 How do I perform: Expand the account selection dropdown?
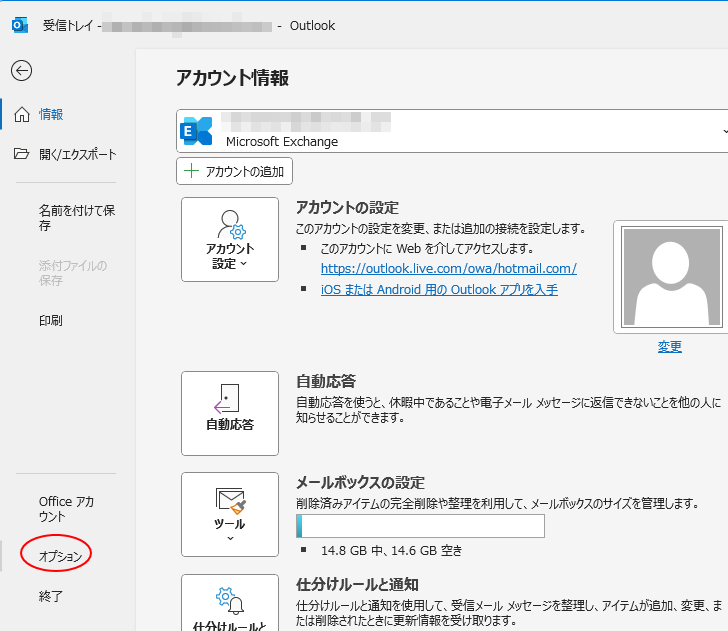click(x=722, y=132)
